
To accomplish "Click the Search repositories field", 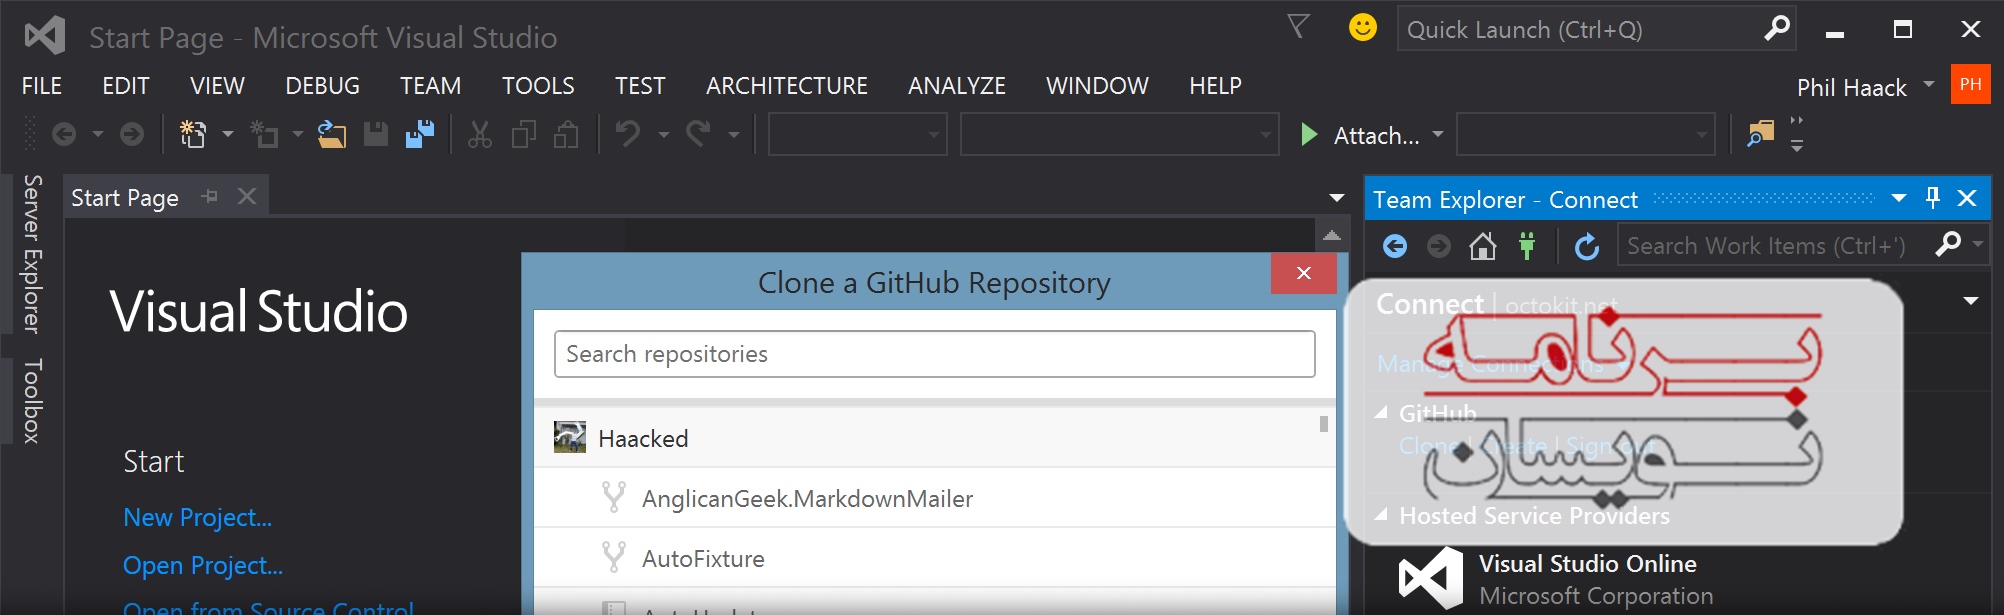I will [x=934, y=354].
